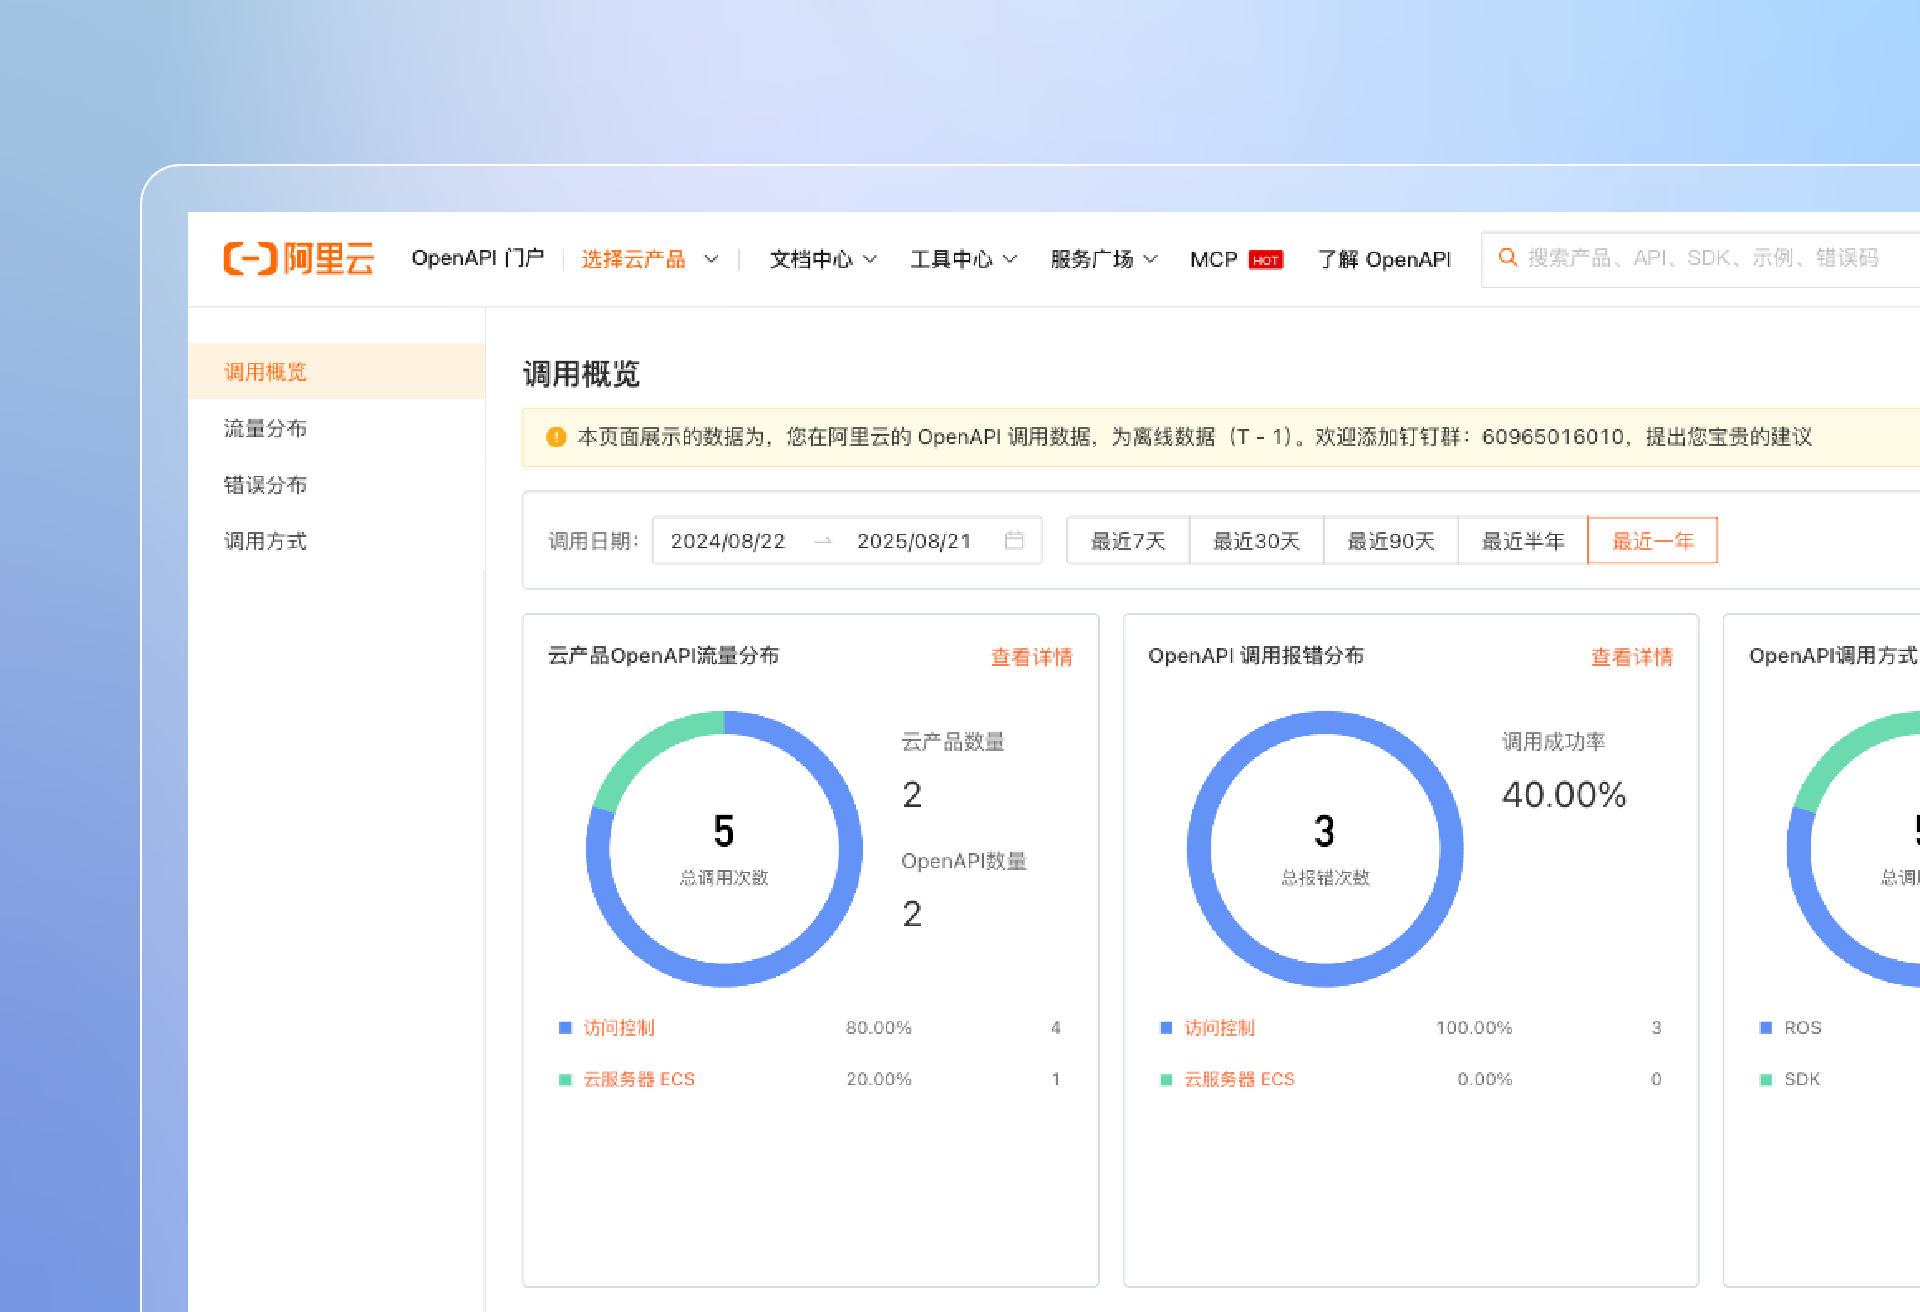Click the blue ROS legend square
Screen dimensions: 1920x1312
(1766, 1028)
